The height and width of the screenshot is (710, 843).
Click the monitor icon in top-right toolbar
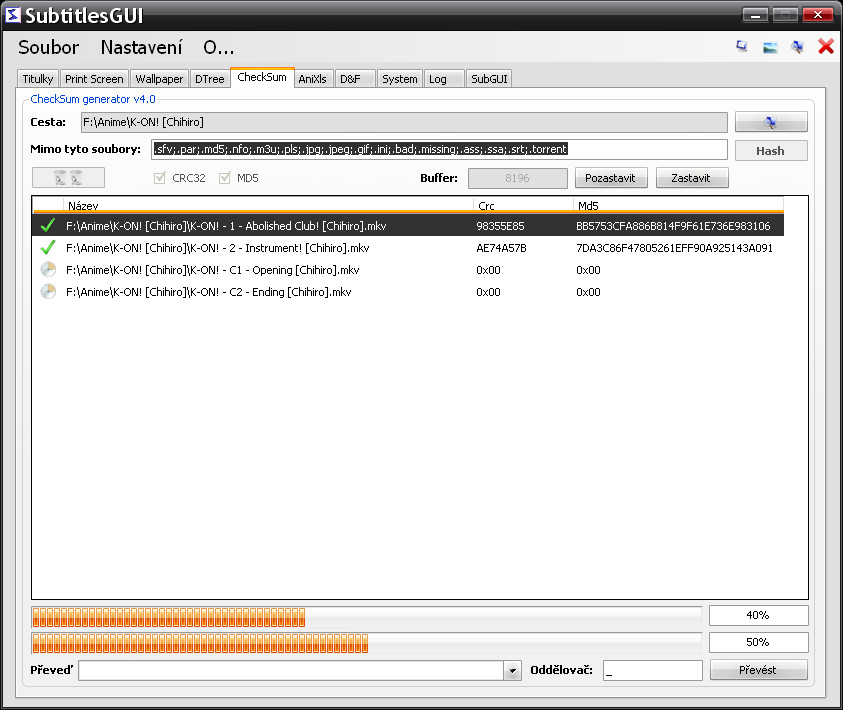click(742, 47)
